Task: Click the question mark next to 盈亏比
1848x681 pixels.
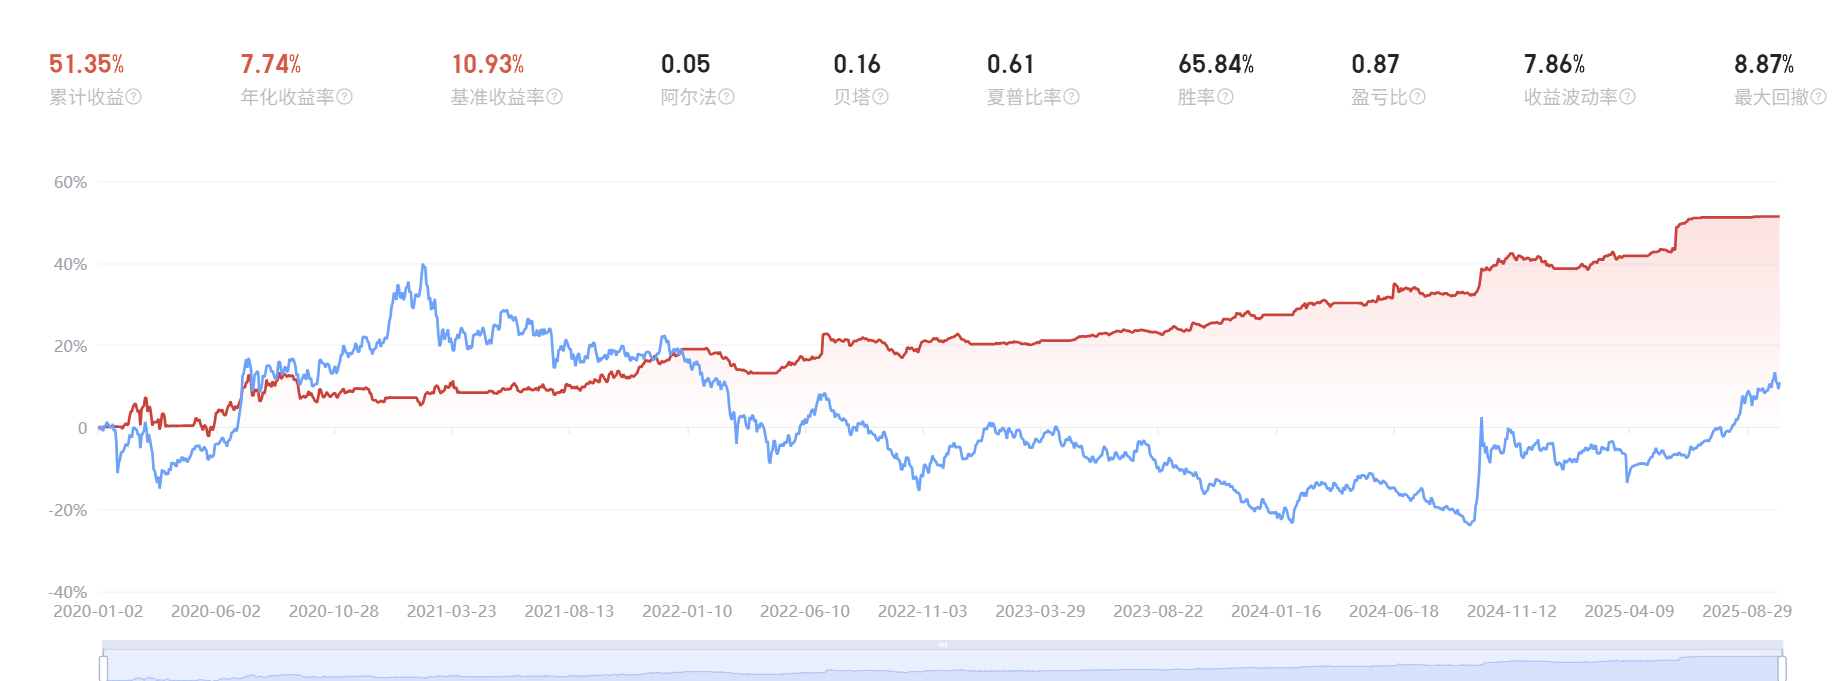Action: point(1418,97)
